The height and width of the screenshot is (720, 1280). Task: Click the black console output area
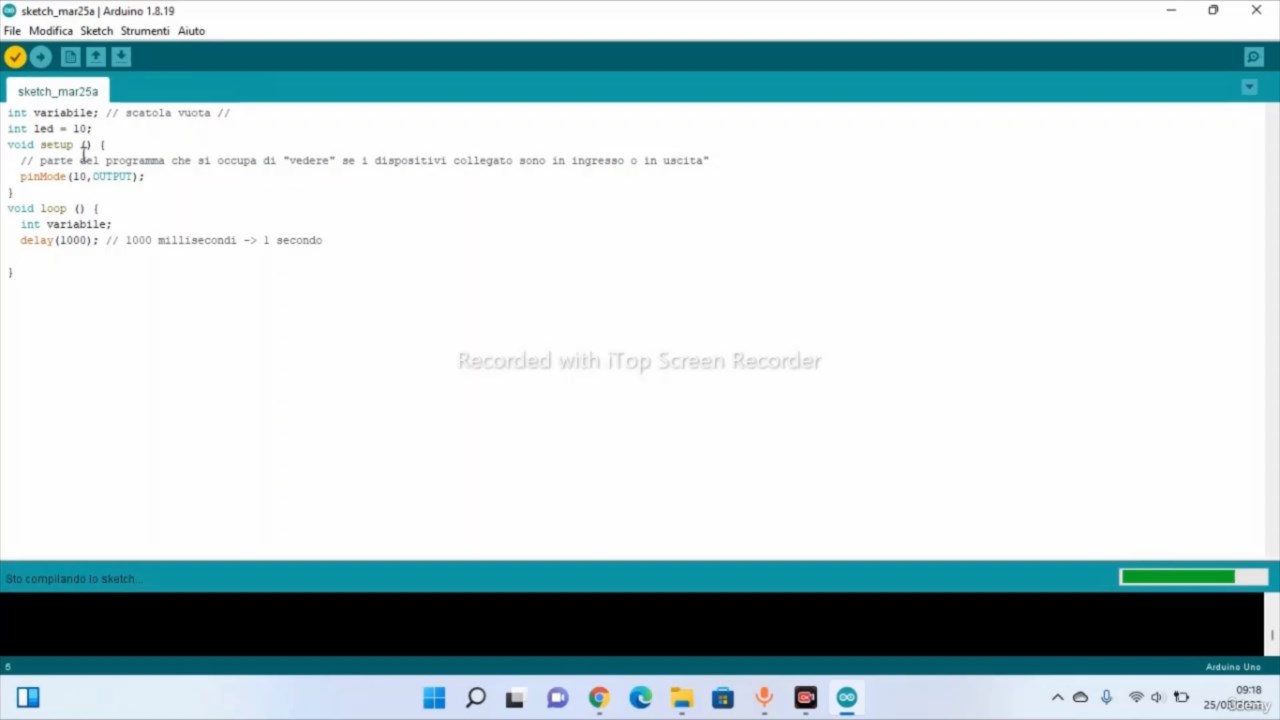pos(632,624)
